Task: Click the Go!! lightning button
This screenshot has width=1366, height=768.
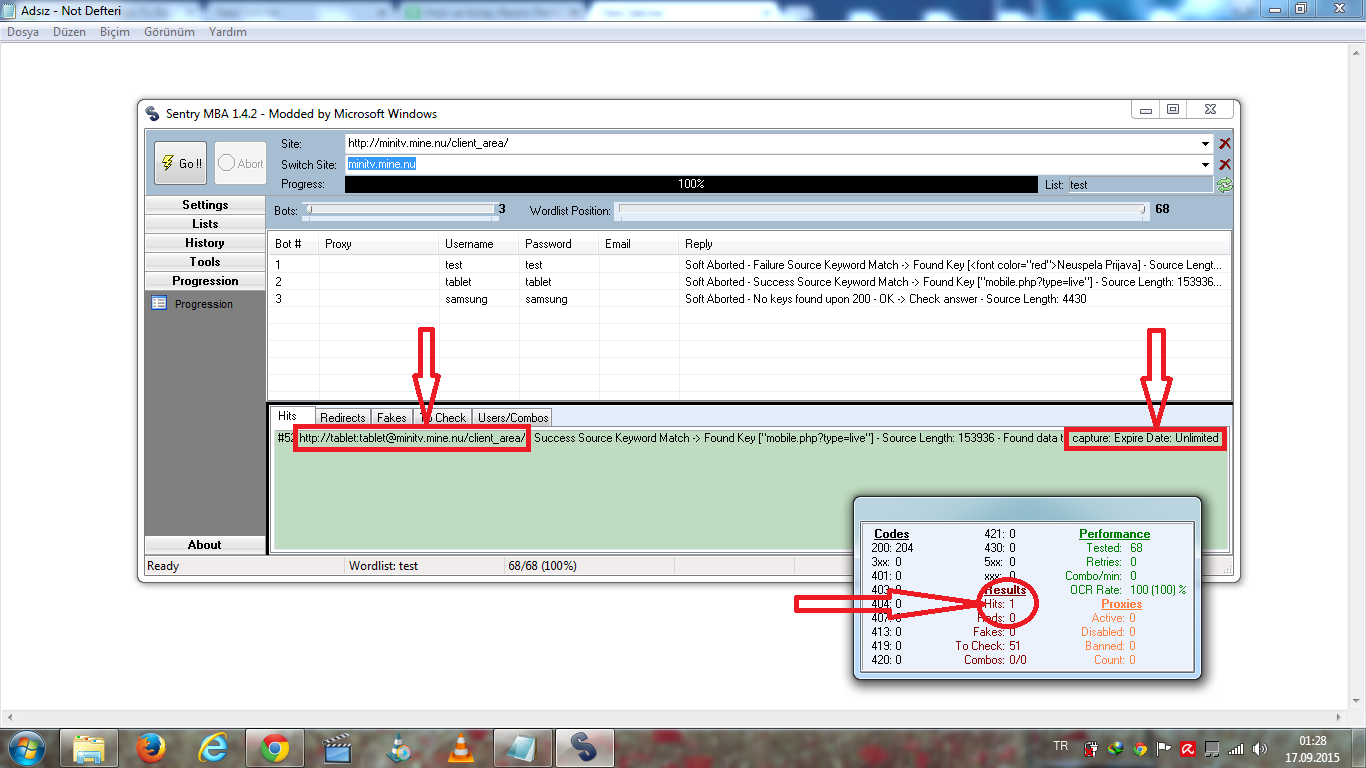Action: pyautogui.click(x=180, y=163)
